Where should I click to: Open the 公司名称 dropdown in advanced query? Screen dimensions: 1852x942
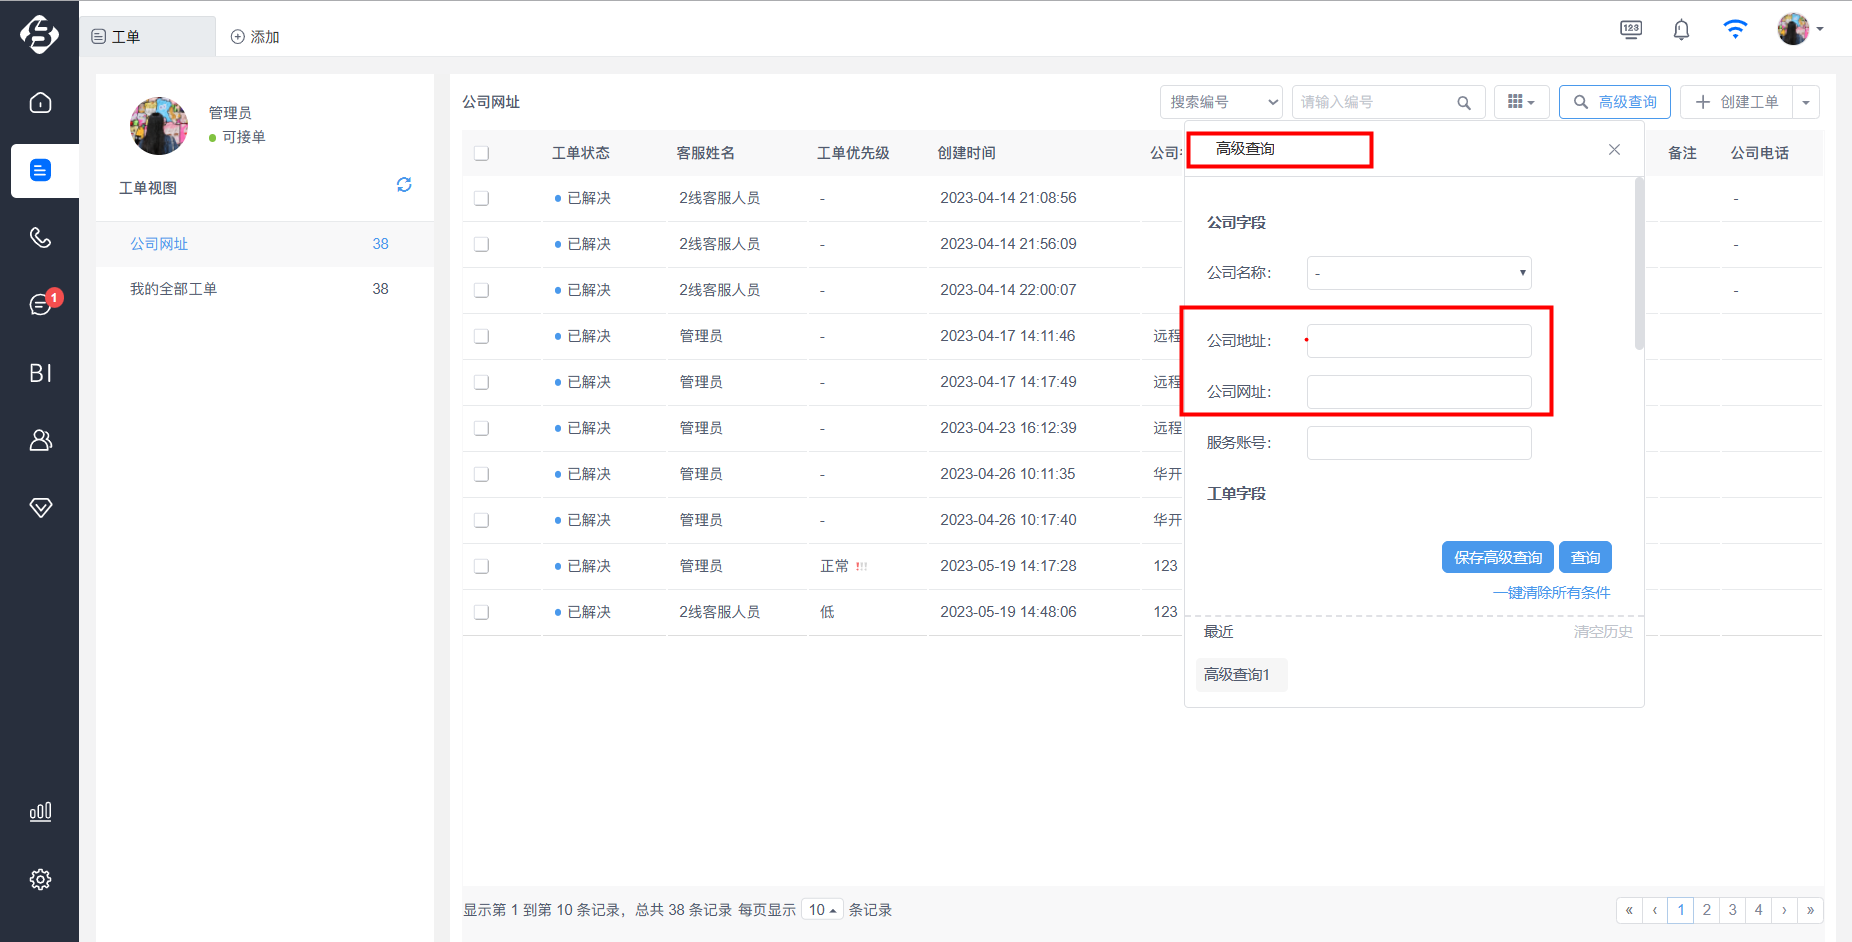point(1419,273)
